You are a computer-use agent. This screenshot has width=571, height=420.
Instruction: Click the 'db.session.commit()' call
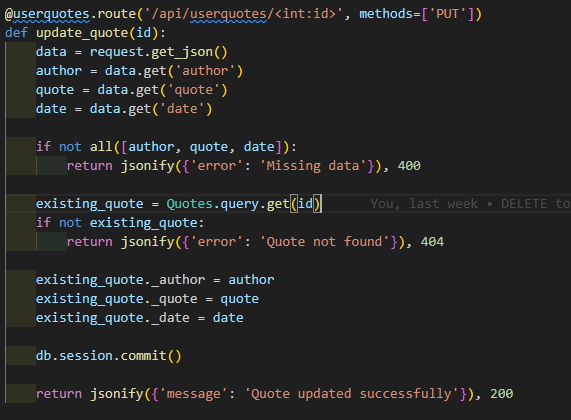109,356
